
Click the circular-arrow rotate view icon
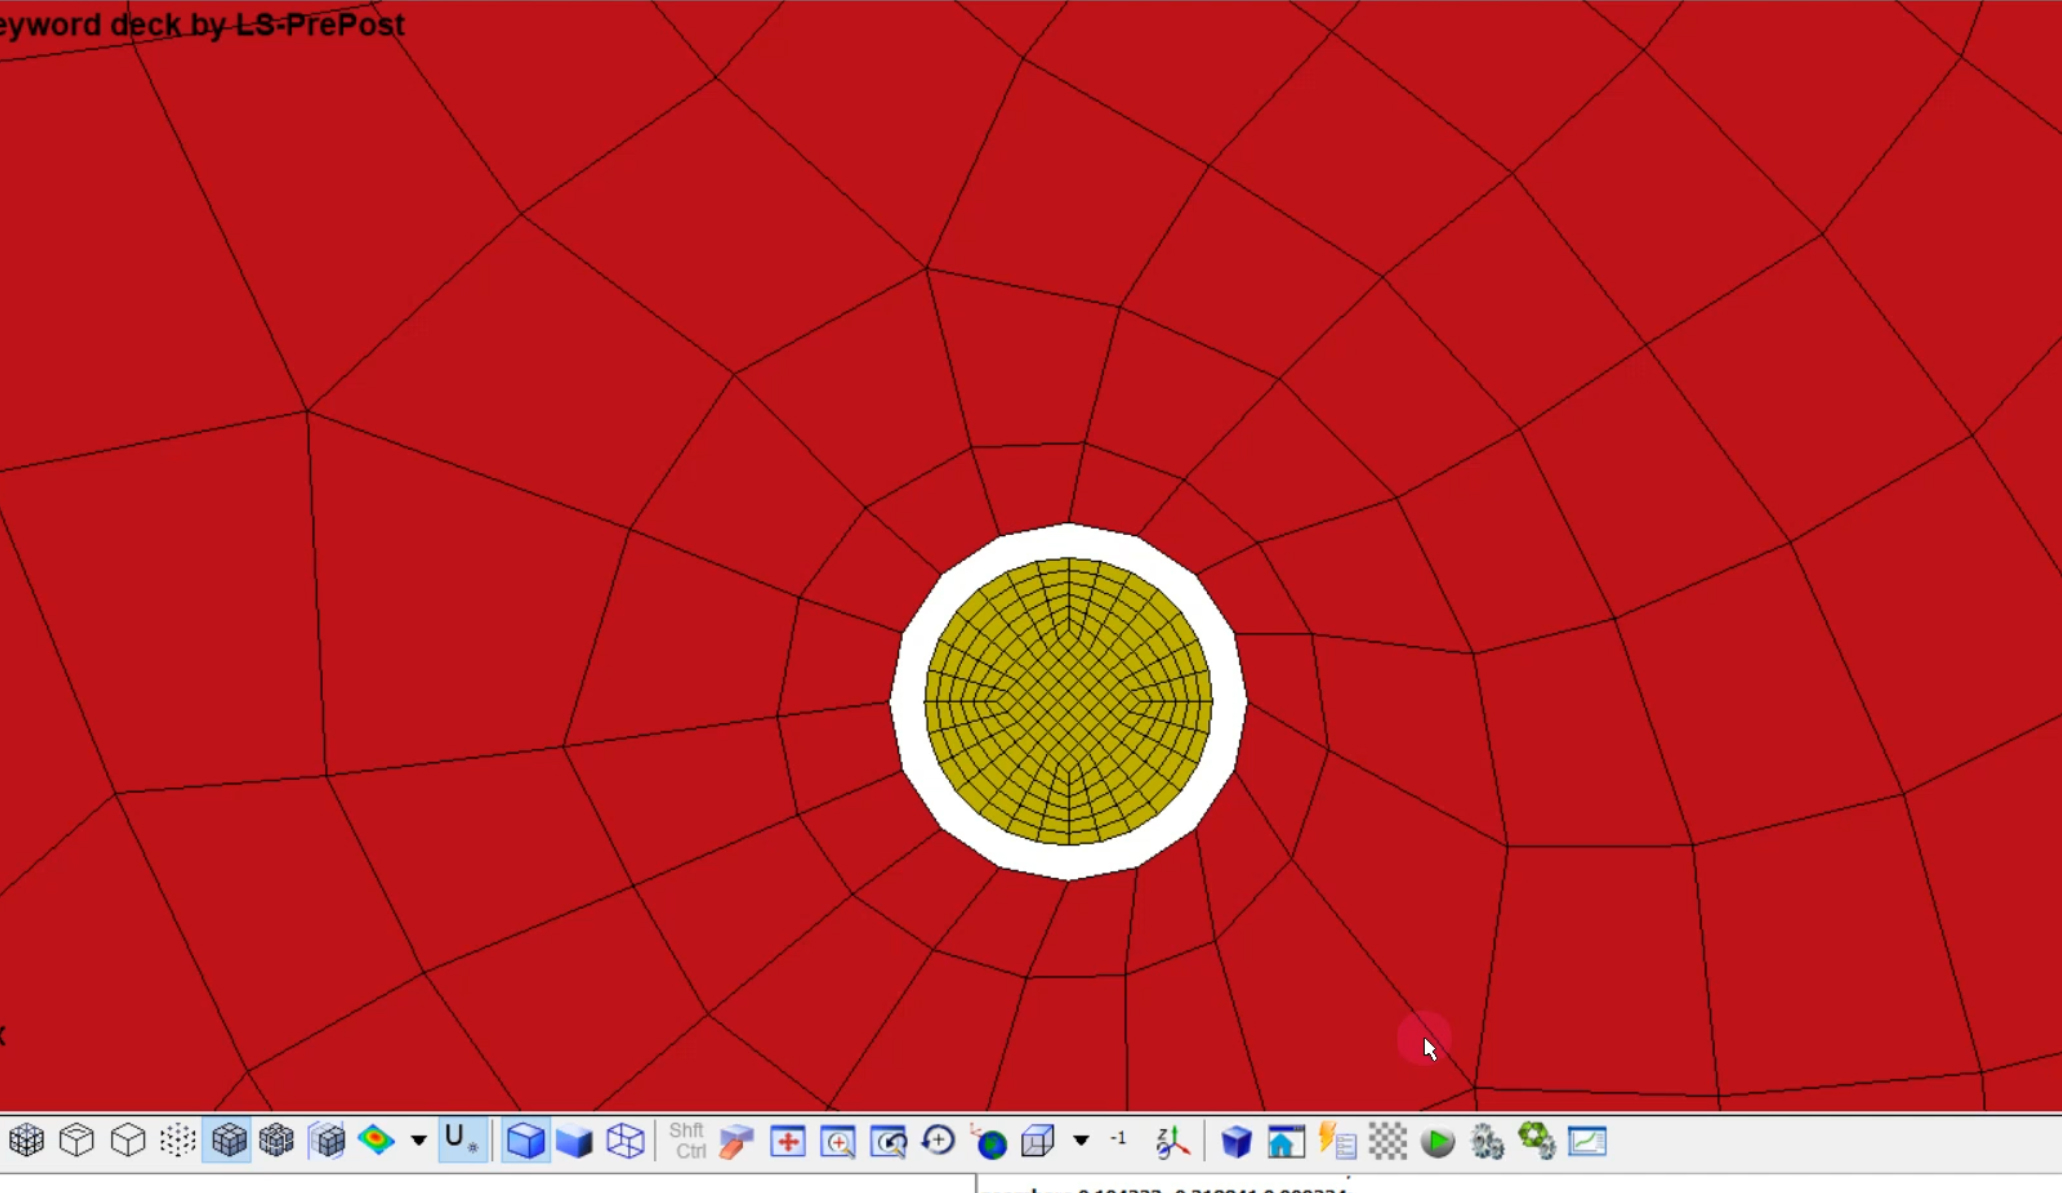pos(938,1141)
